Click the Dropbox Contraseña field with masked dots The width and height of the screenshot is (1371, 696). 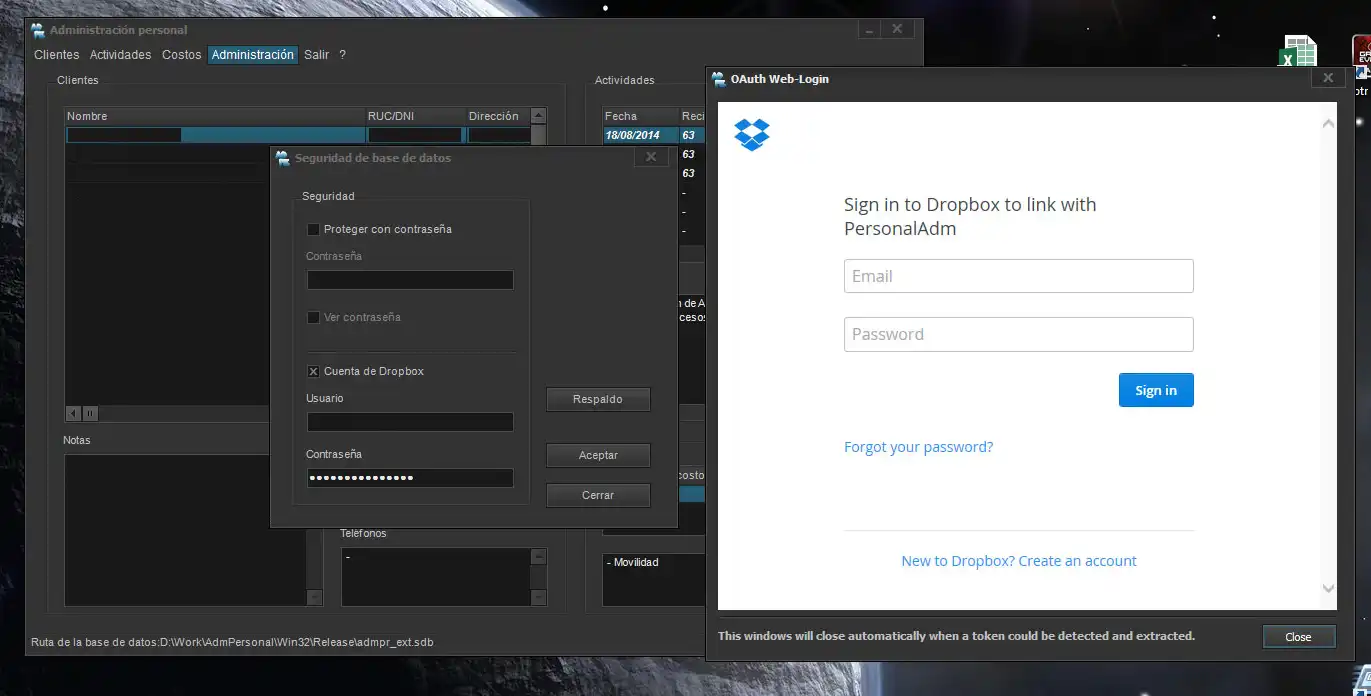[x=410, y=478]
